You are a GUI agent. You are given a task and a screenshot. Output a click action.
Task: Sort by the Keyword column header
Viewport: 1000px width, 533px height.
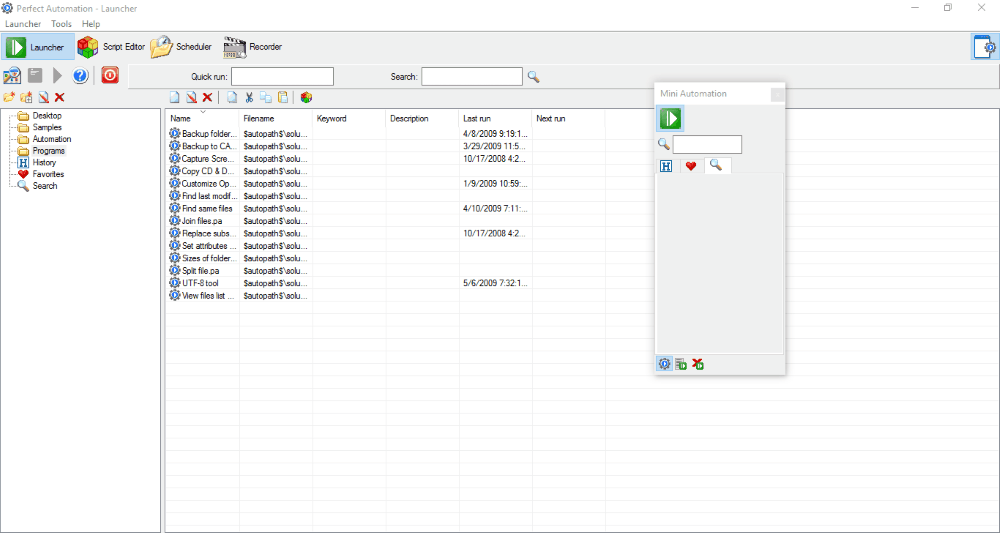349,119
